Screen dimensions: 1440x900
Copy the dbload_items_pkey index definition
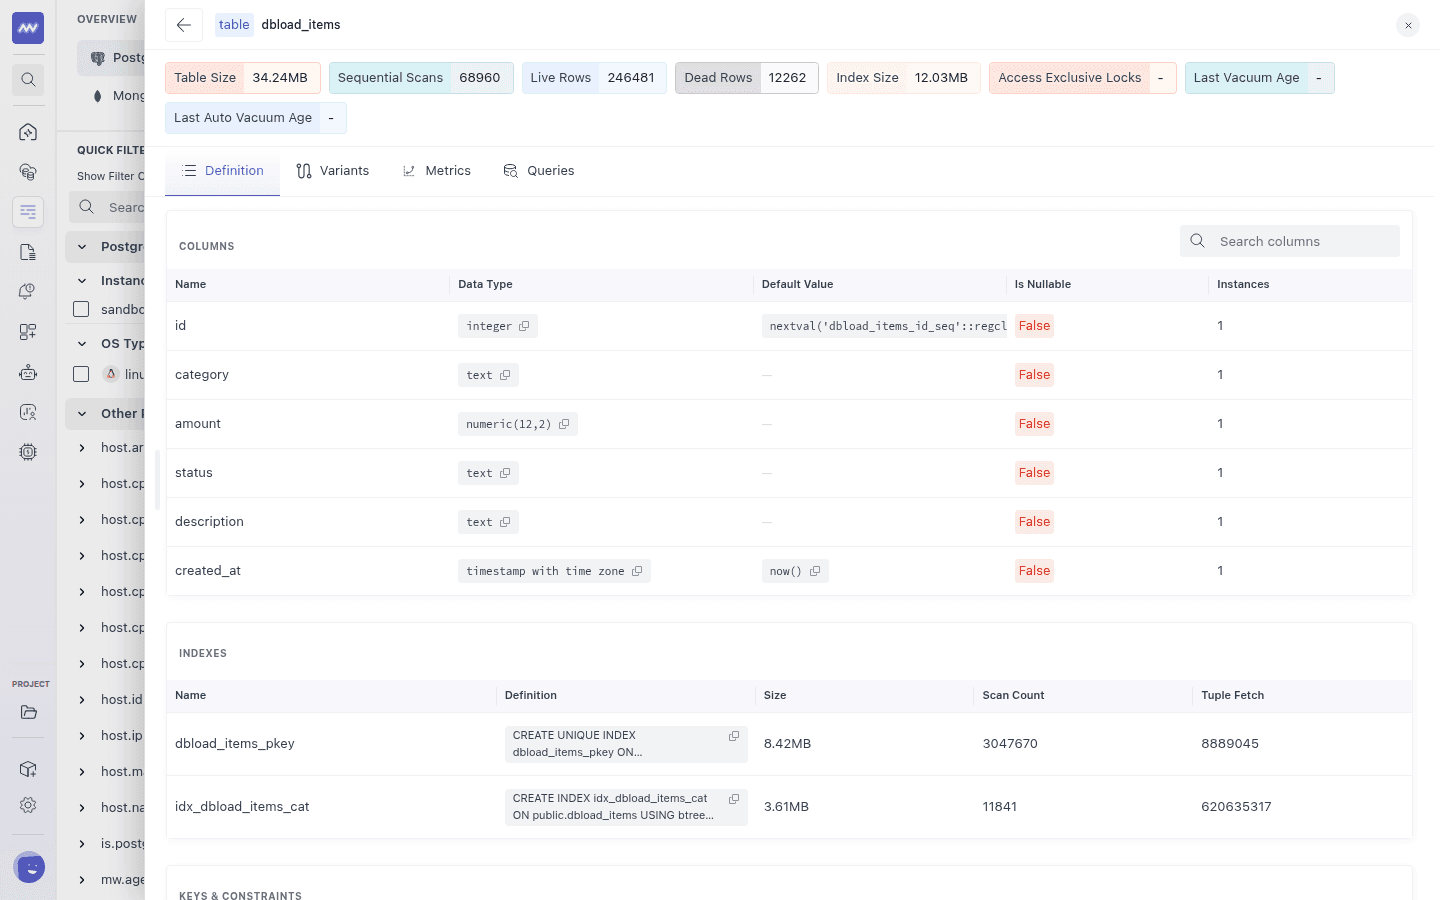[x=734, y=736]
